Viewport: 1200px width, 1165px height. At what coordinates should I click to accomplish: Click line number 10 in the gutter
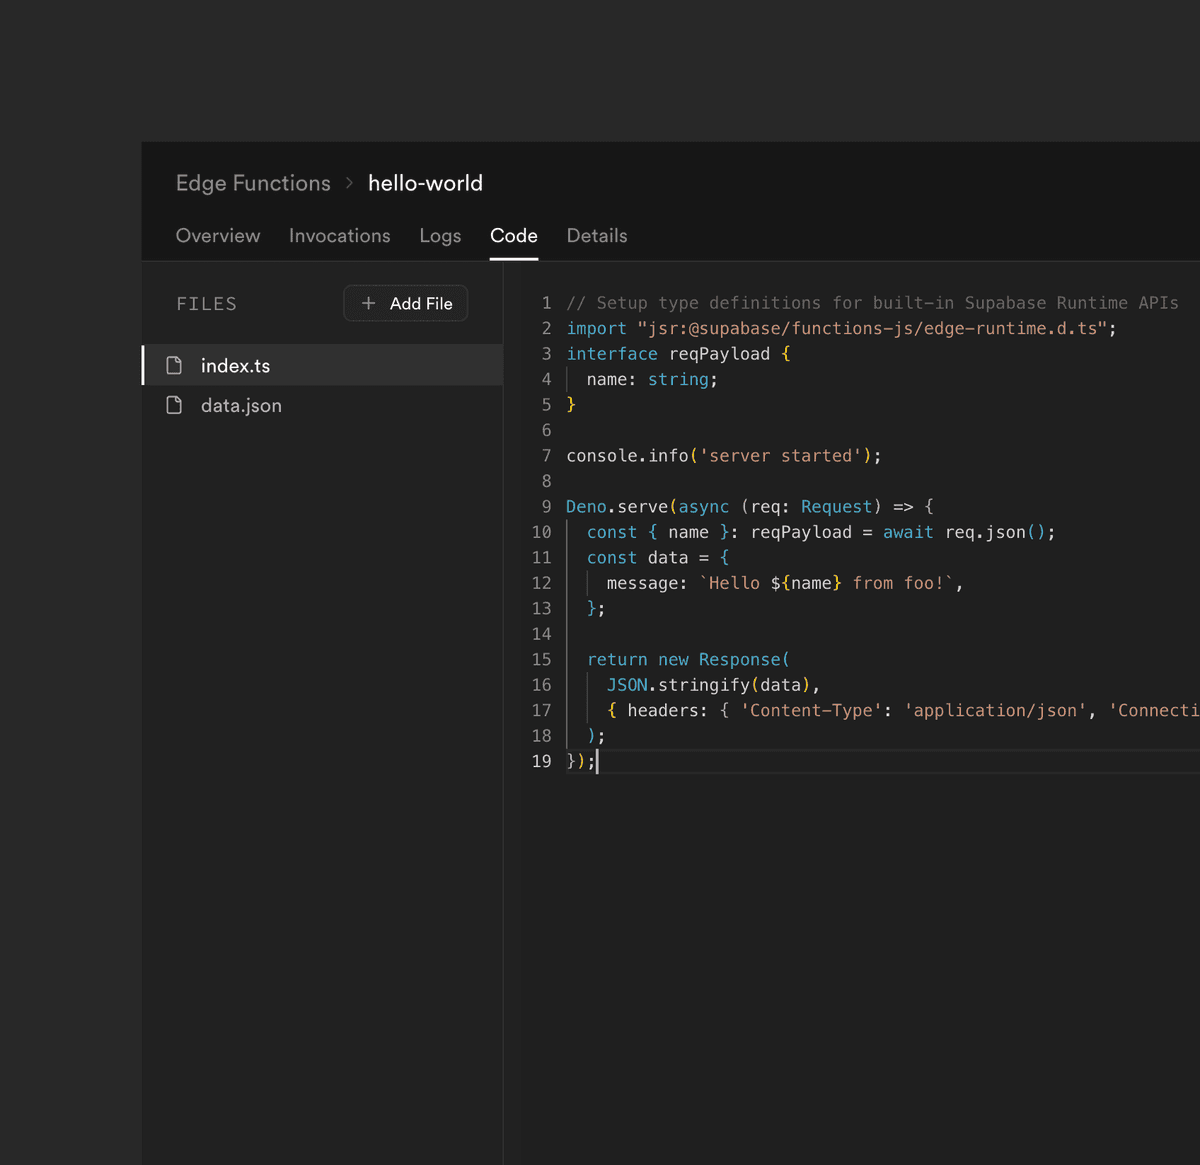541,532
